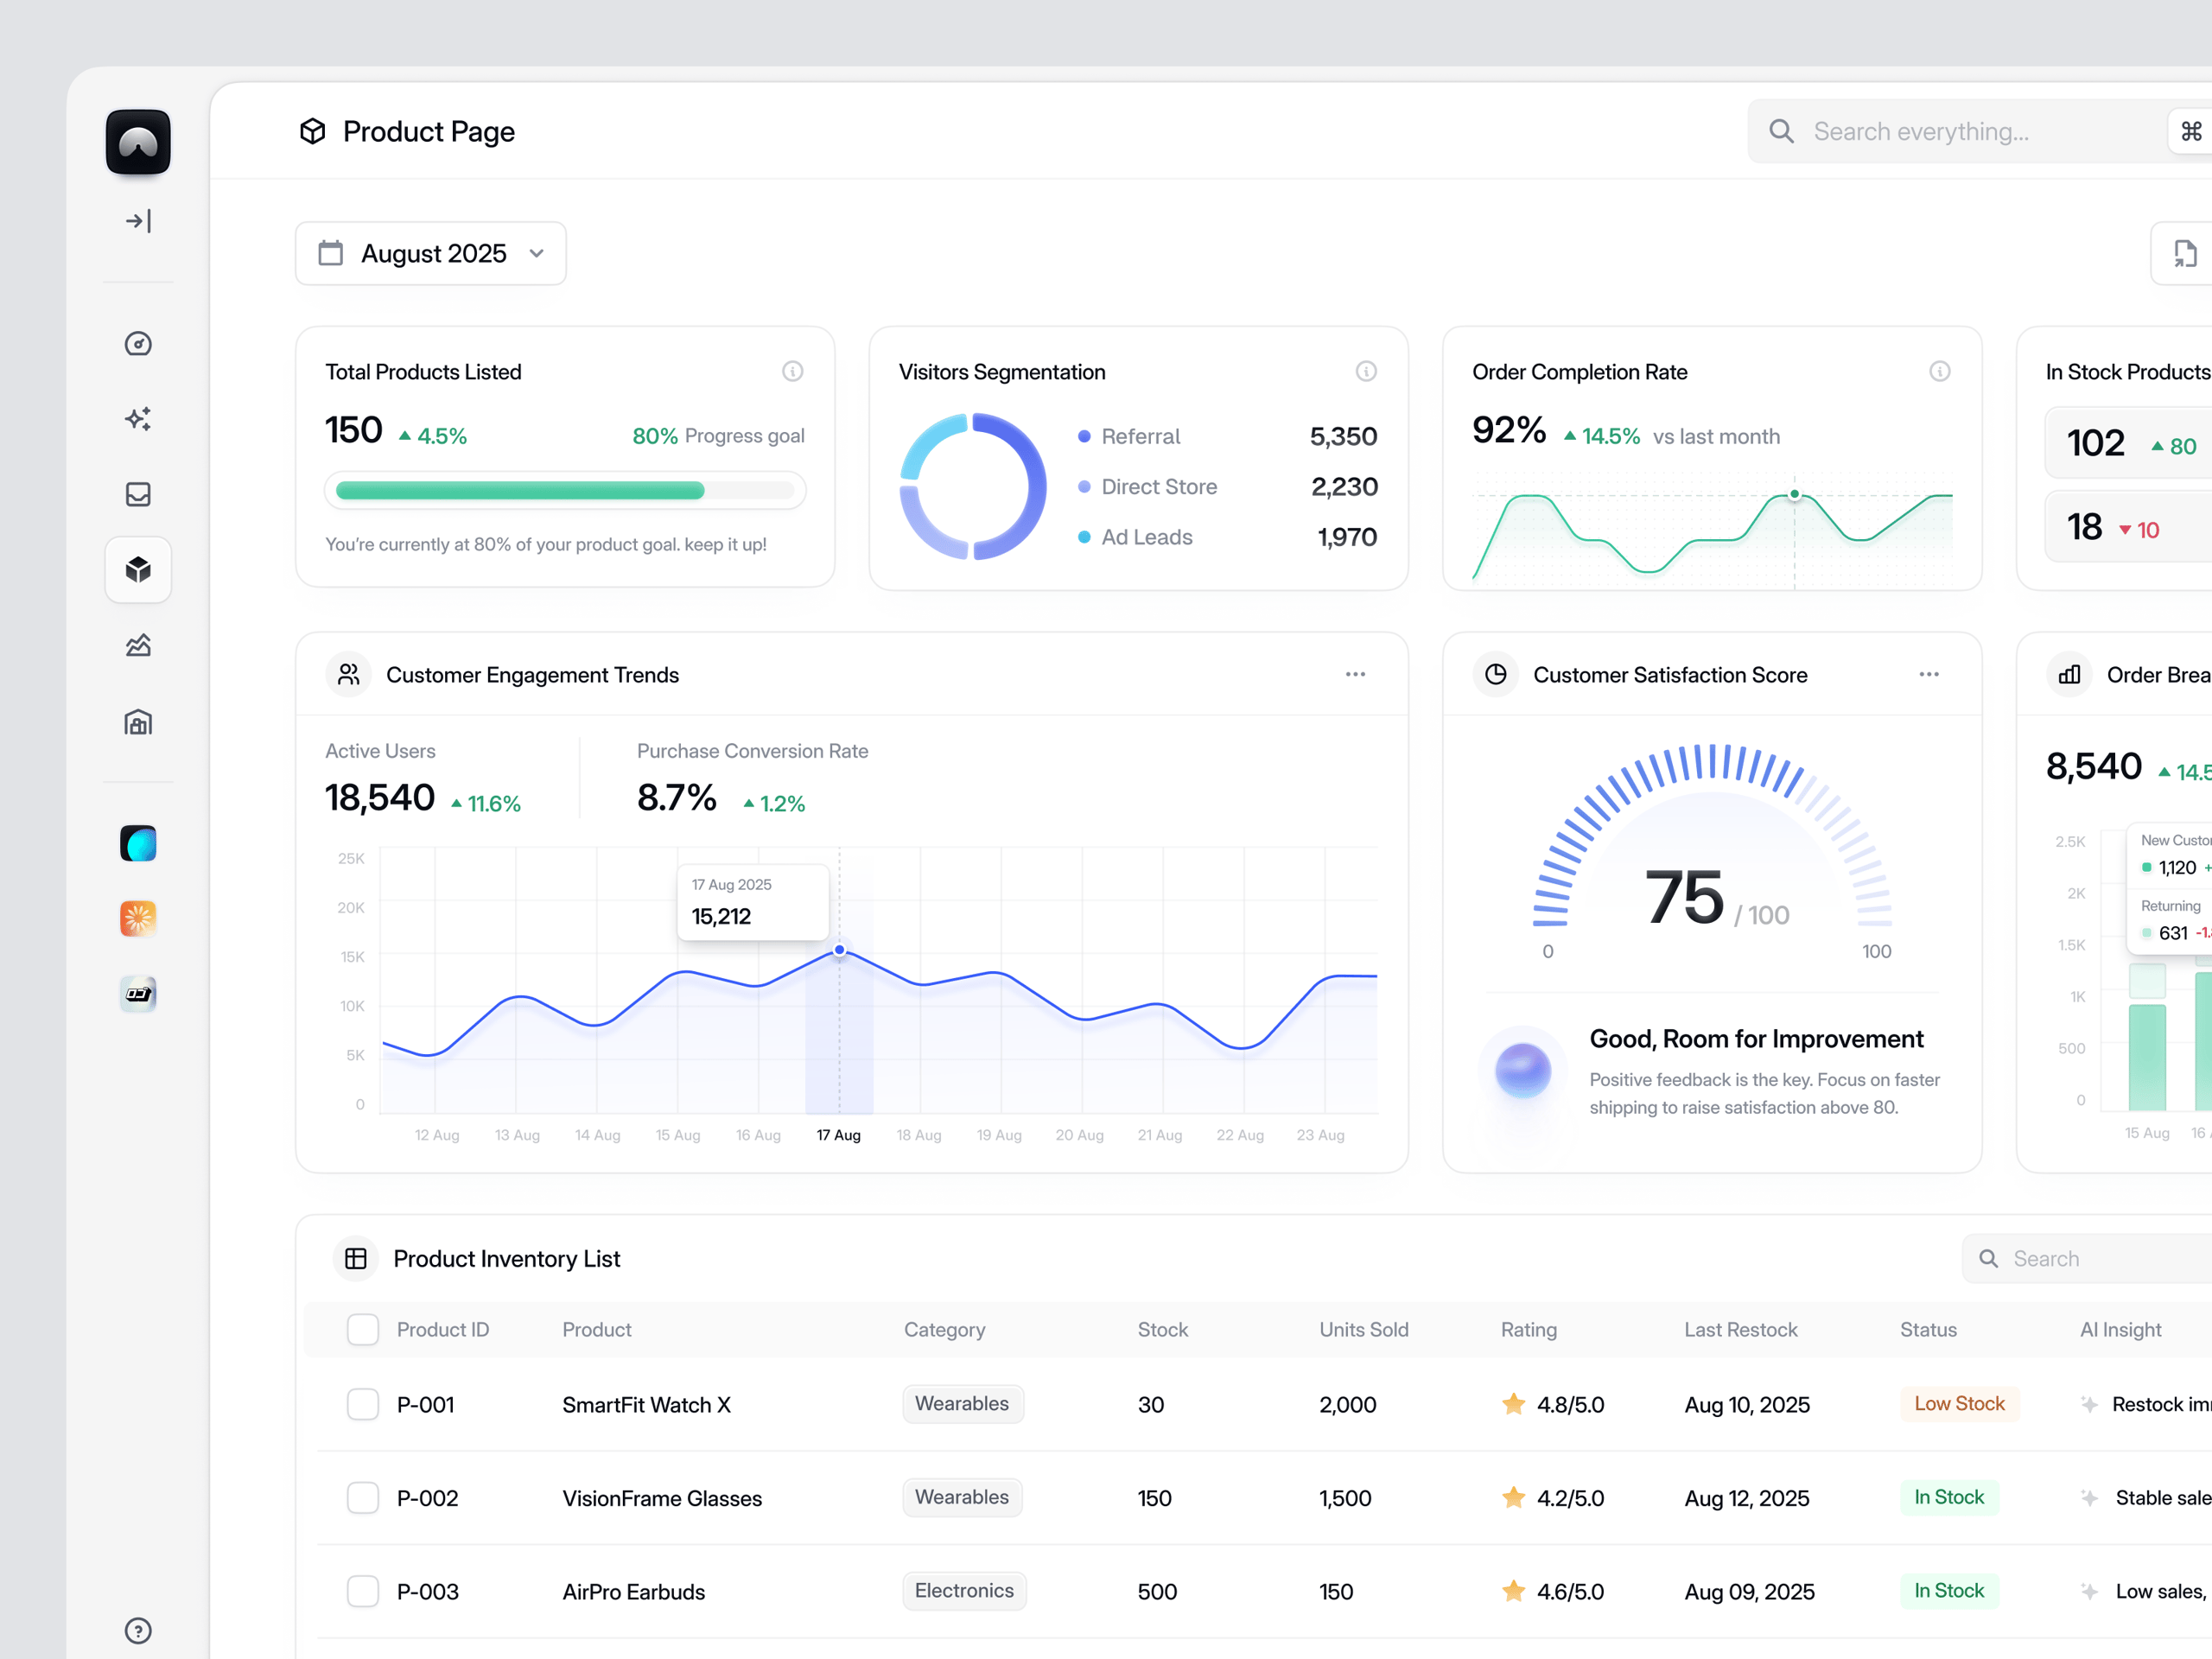Image resolution: width=2212 pixels, height=1659 pixels.
Task: Open the Analytics trends icon in sidebar
Action: (137, 645)
